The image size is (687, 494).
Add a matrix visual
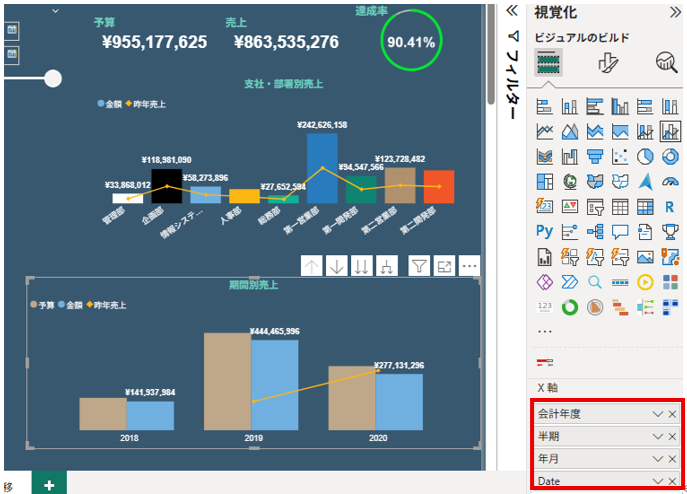pyautogui.click(x=645, y=206)
